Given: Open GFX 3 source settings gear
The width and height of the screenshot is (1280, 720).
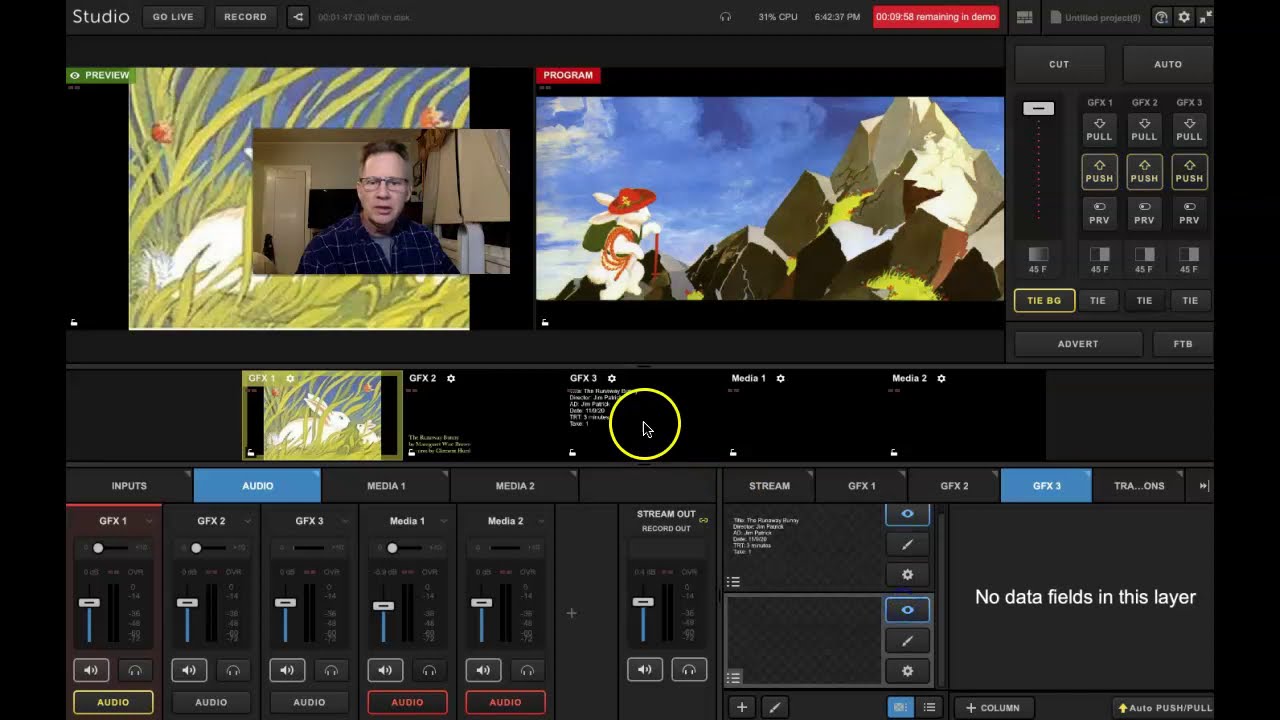Looking at the screenshot, I should pos(612,379).
